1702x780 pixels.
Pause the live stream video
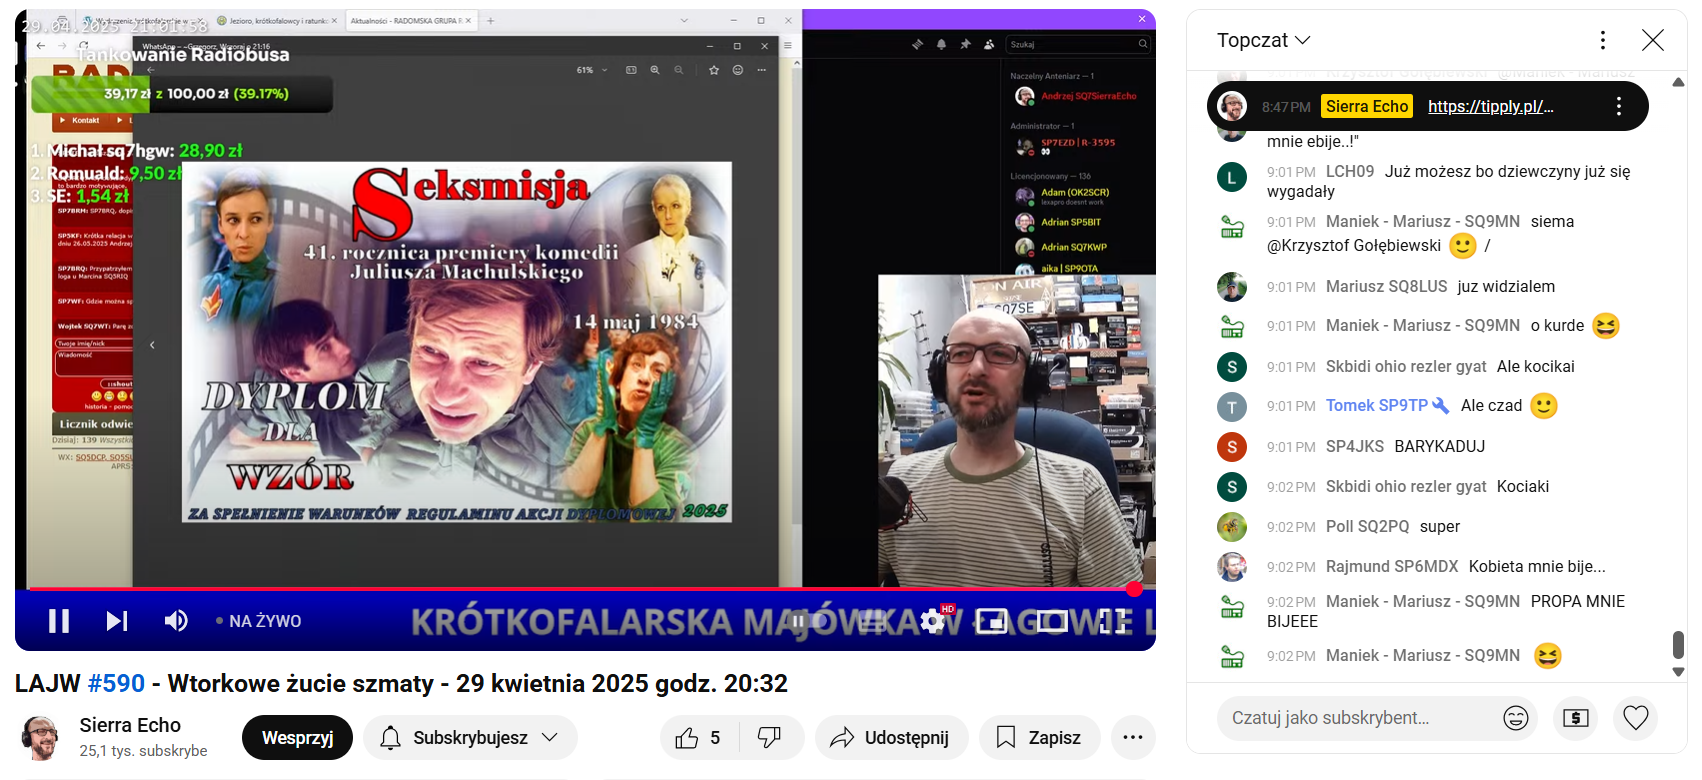click(59, 621)
